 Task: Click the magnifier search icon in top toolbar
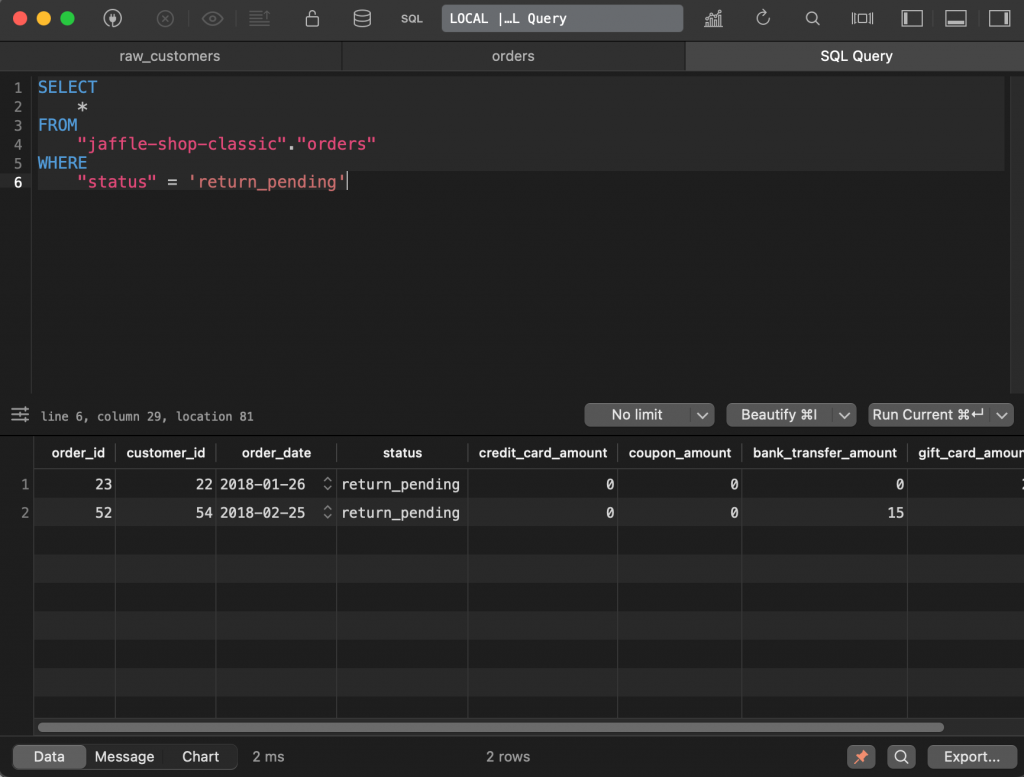click(813, 18)
